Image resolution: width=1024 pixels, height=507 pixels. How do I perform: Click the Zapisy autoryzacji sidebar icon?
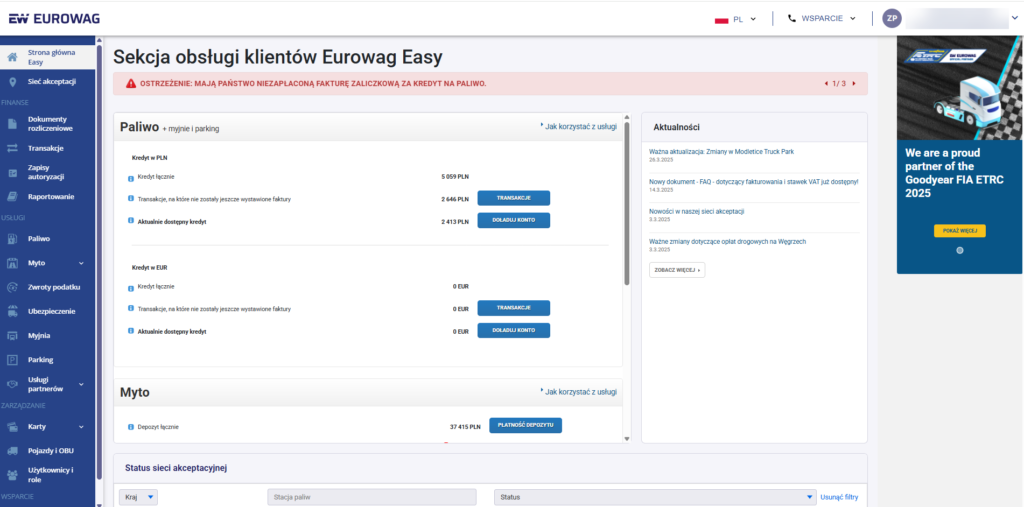tap(12, 172)
